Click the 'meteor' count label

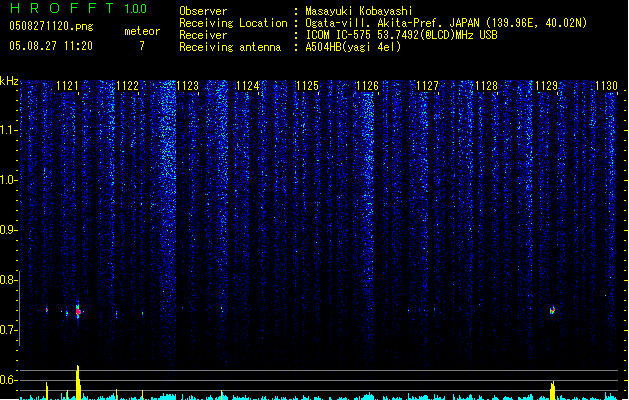tap(142, 31)
